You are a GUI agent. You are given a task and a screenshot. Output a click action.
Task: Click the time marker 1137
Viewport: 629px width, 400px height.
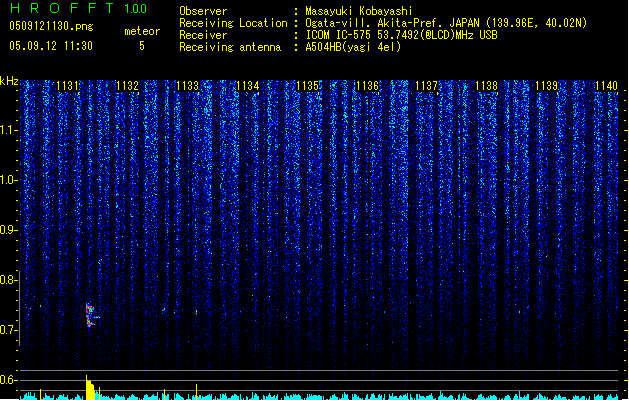[427, 86]
